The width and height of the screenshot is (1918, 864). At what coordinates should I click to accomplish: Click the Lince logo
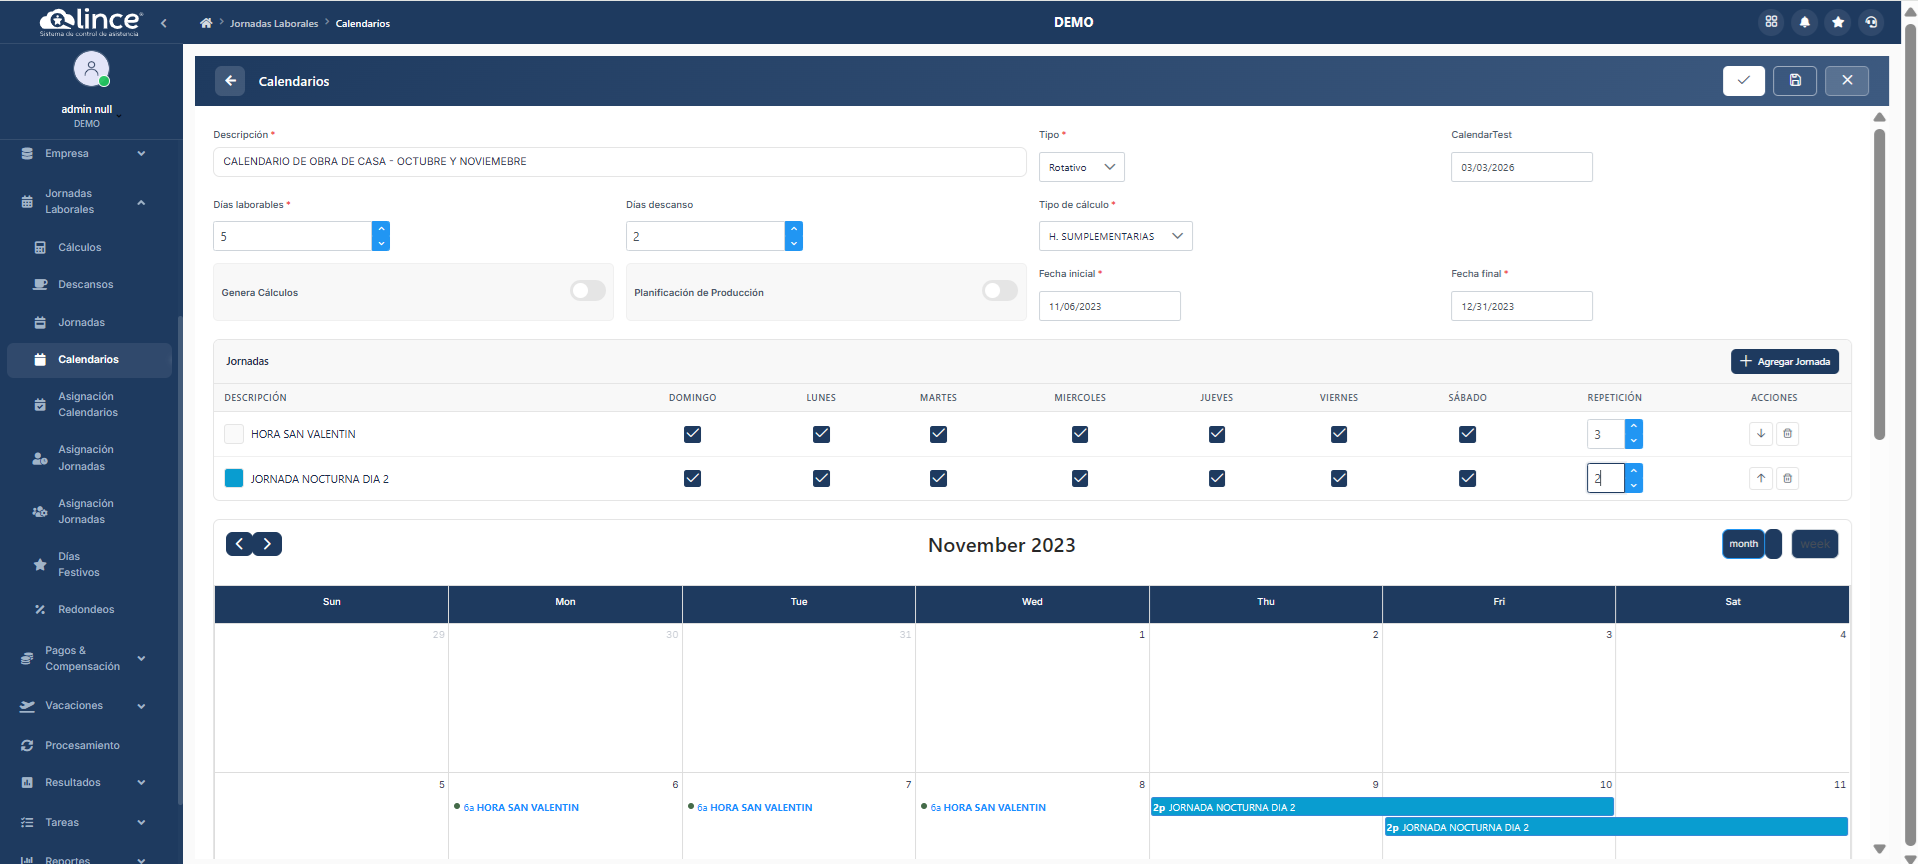tap(91, 21)
